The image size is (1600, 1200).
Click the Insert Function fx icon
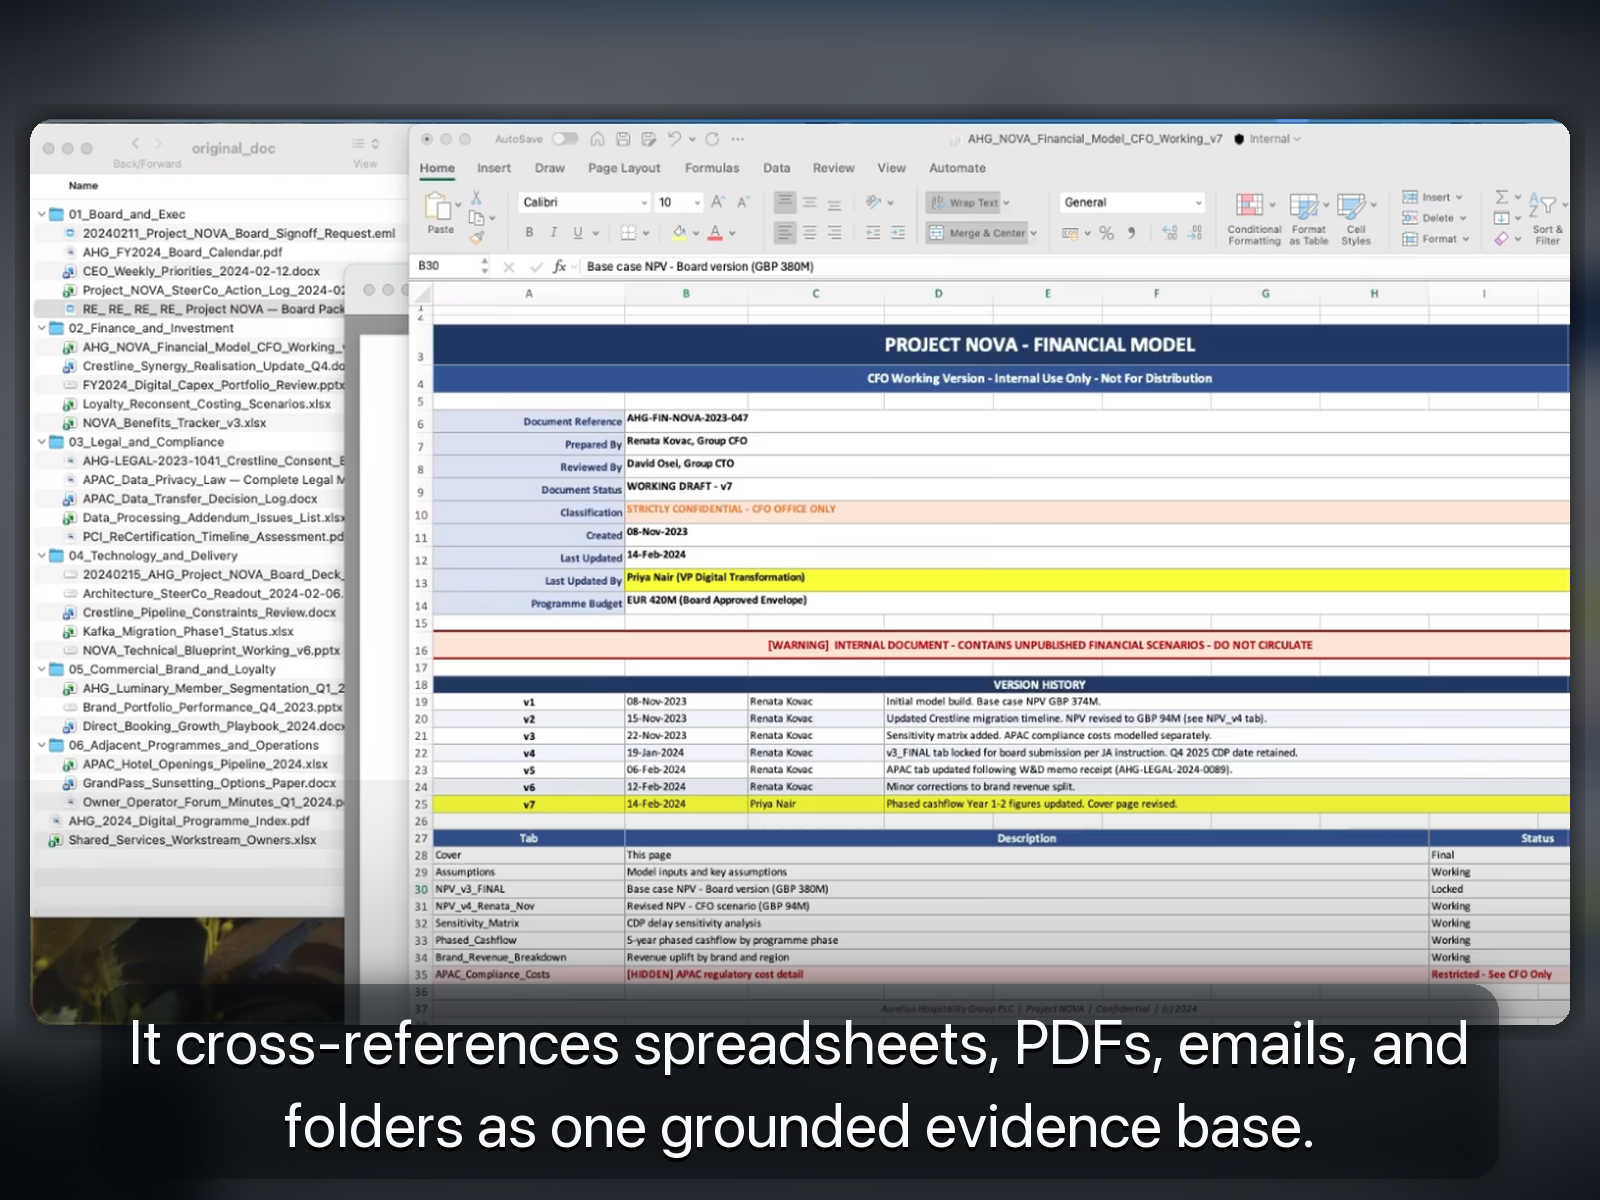coord(559,266)
